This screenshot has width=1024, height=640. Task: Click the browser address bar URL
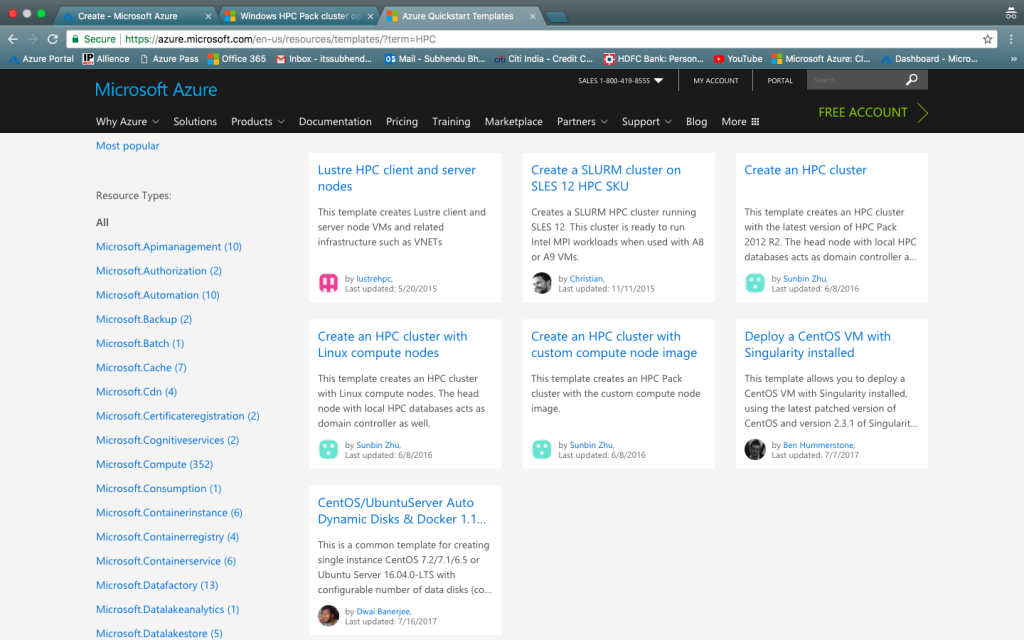pos(280,39)
